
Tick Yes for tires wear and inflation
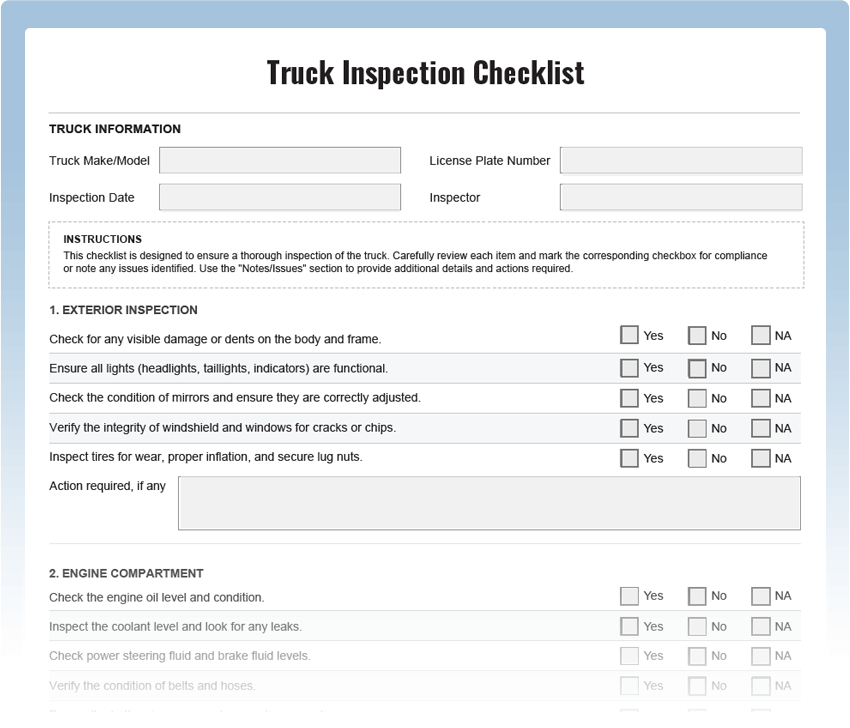pyautogui.click(x=629, y=458)
